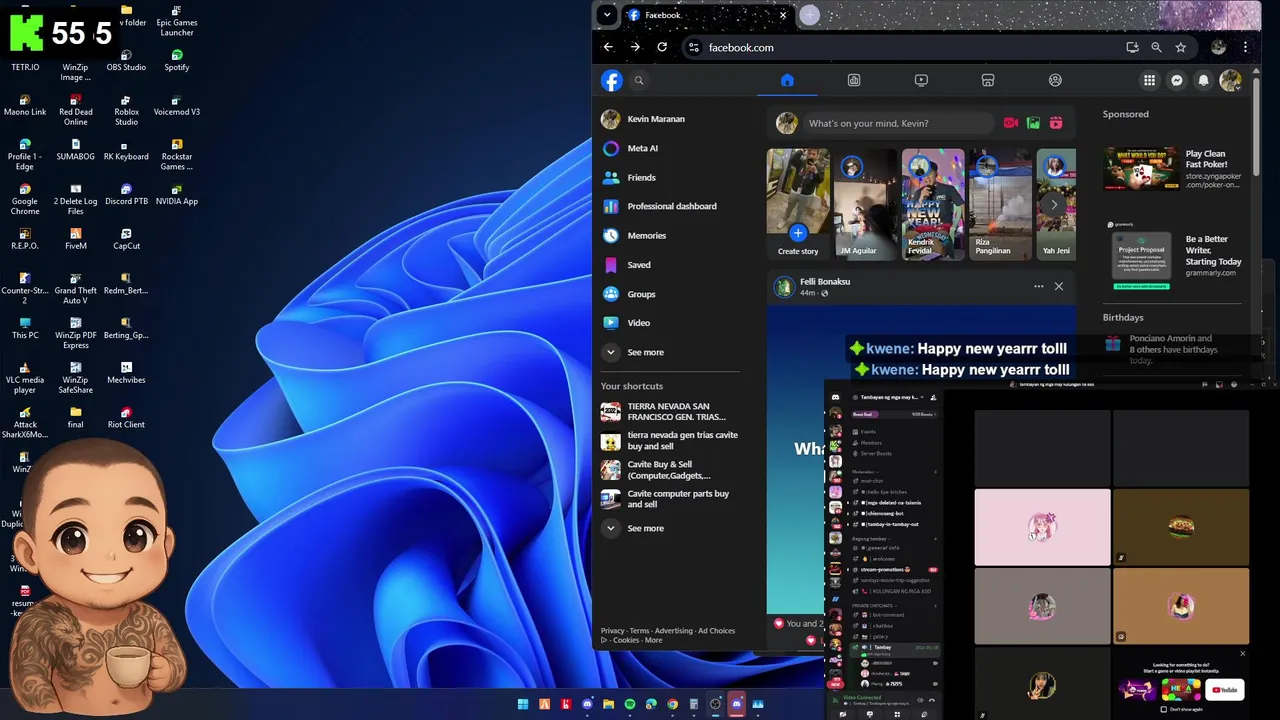
Task: Open the Privacy footer link
Action: point(612,631)
